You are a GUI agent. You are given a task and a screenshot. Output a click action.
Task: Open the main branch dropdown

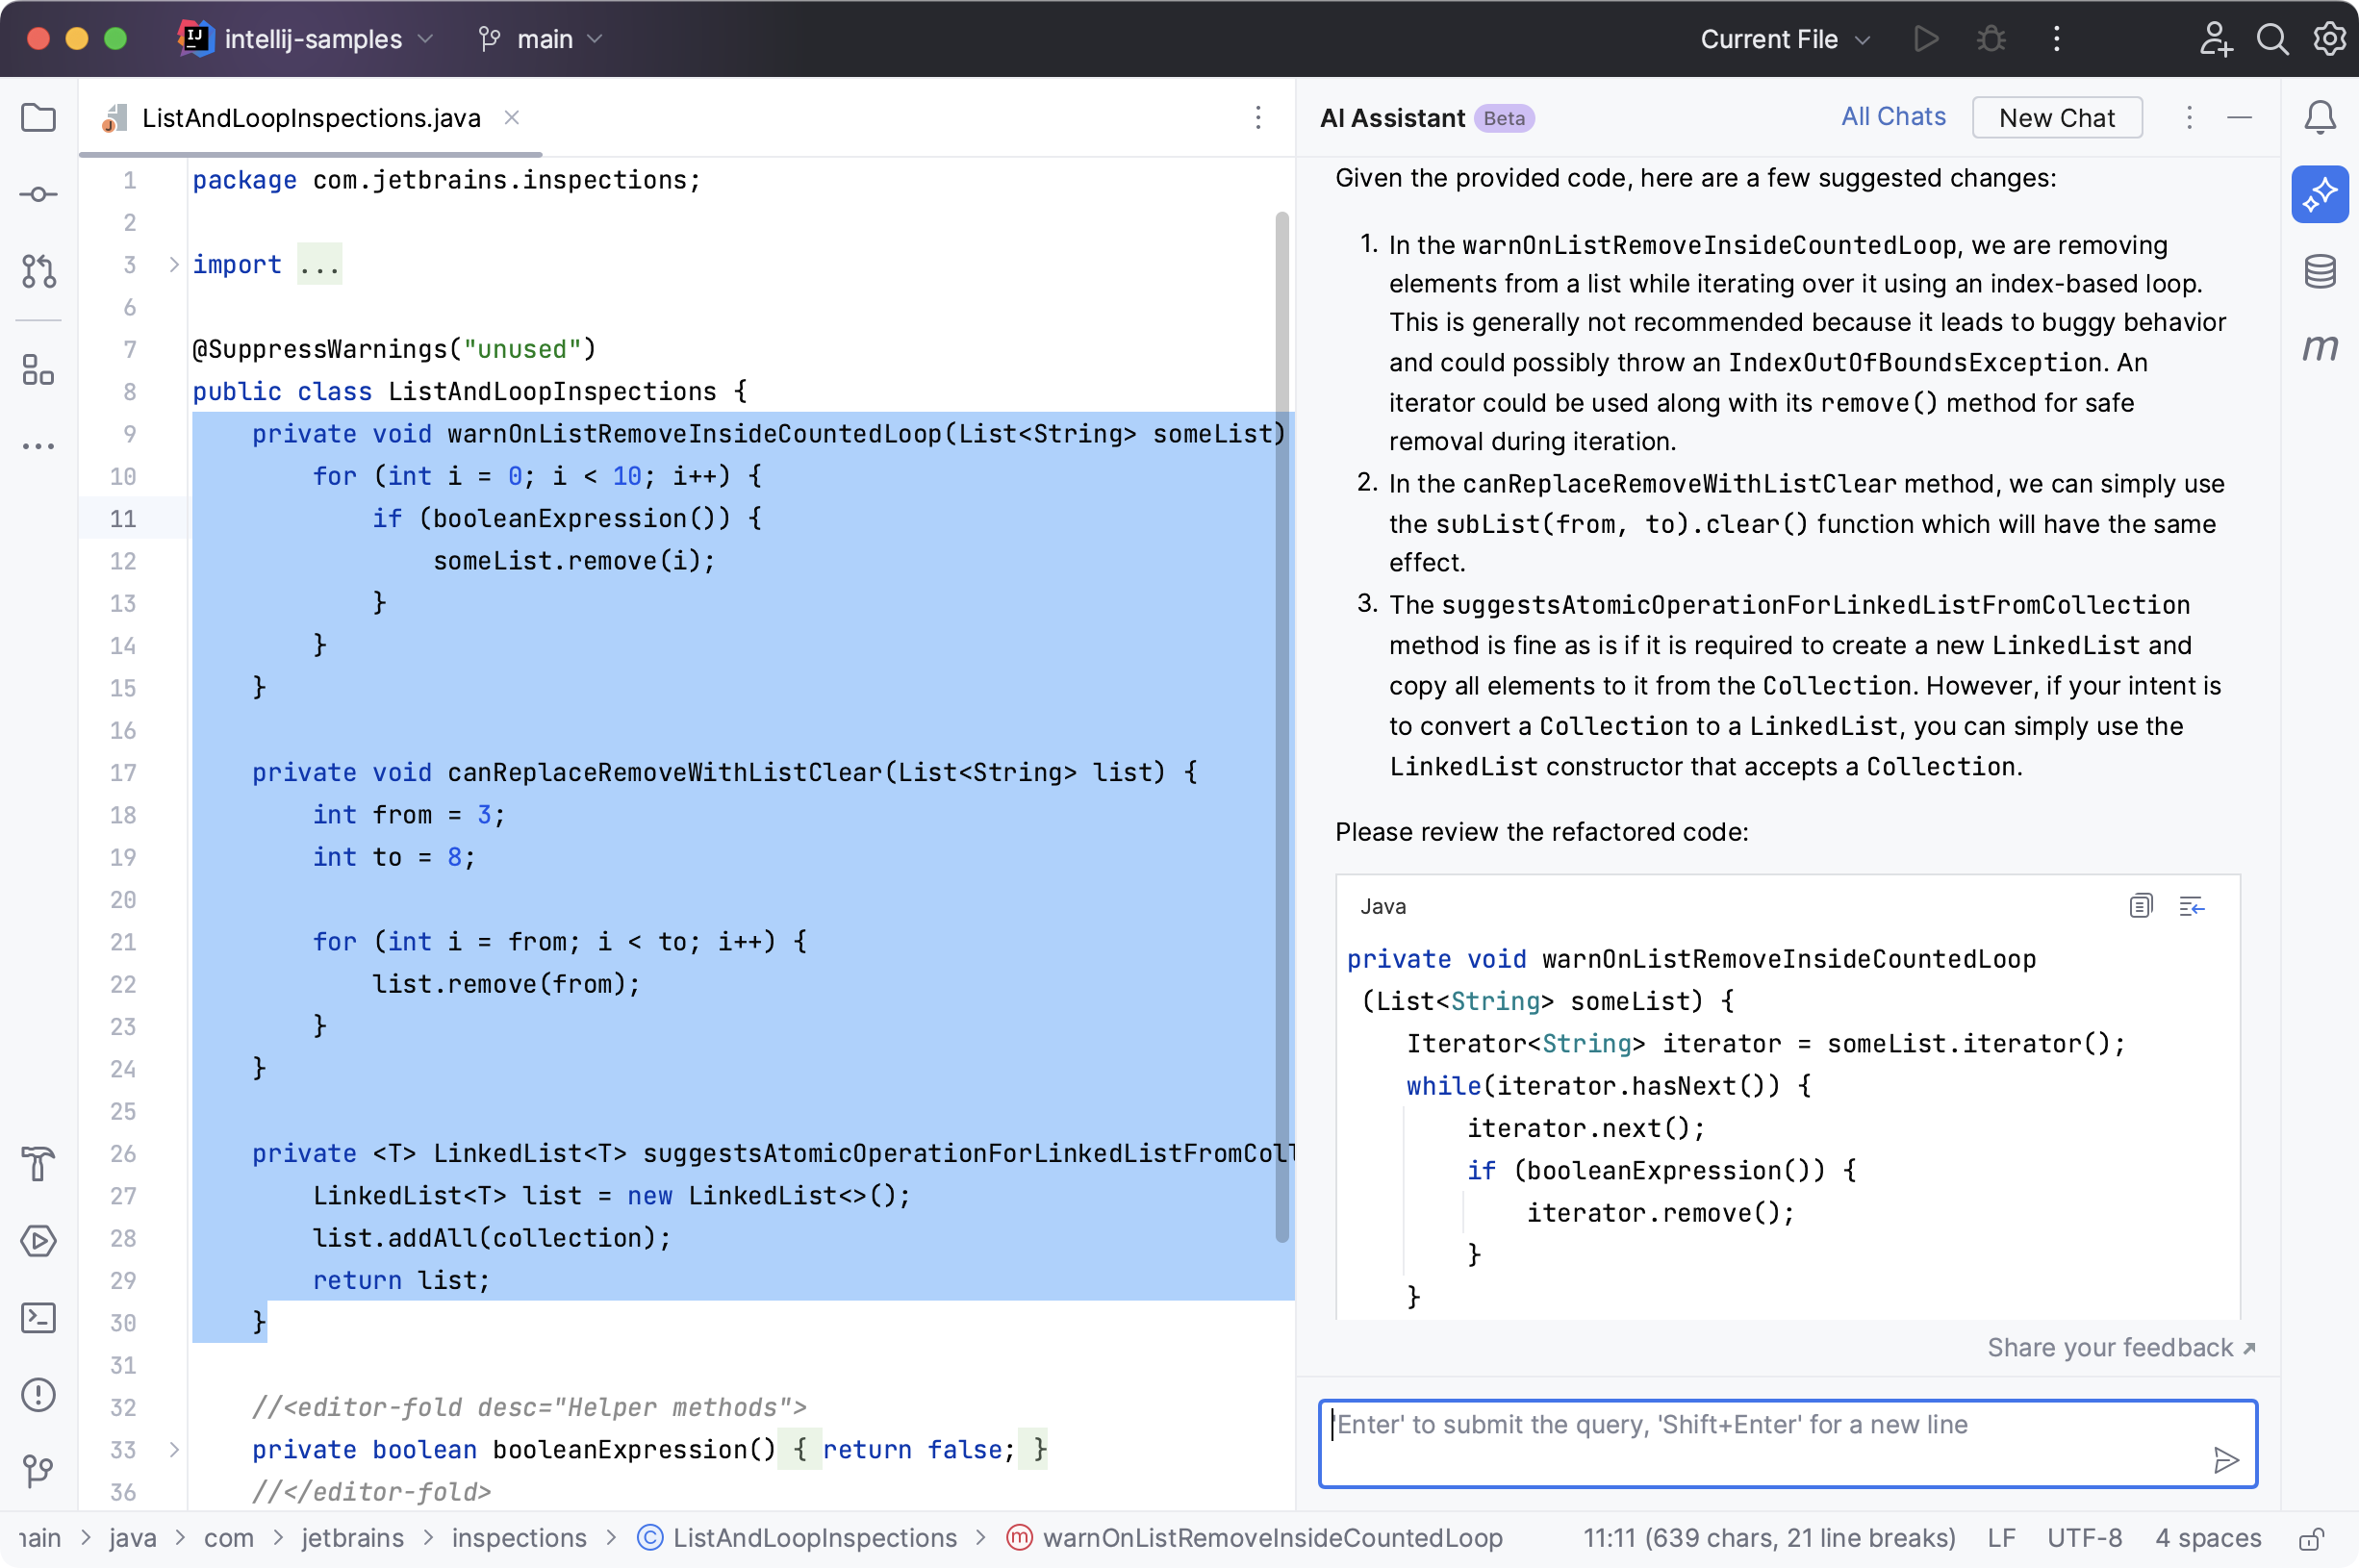(541, 39)
